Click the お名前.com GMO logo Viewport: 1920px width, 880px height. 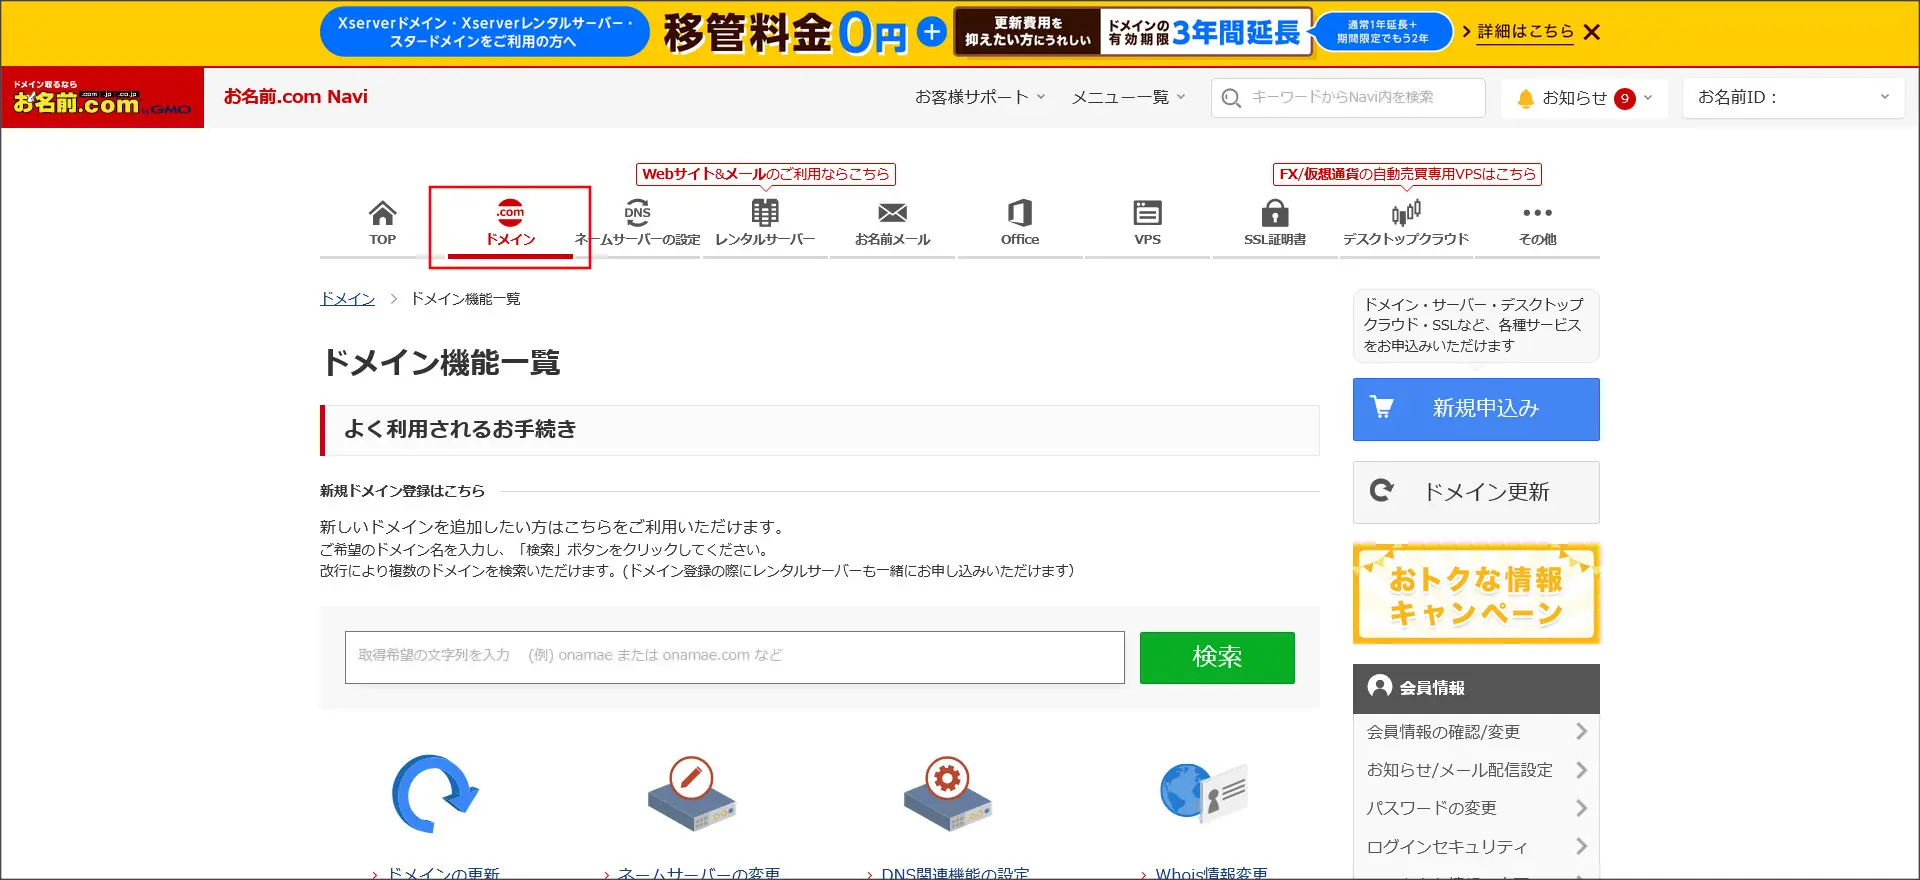click(102, 98)
